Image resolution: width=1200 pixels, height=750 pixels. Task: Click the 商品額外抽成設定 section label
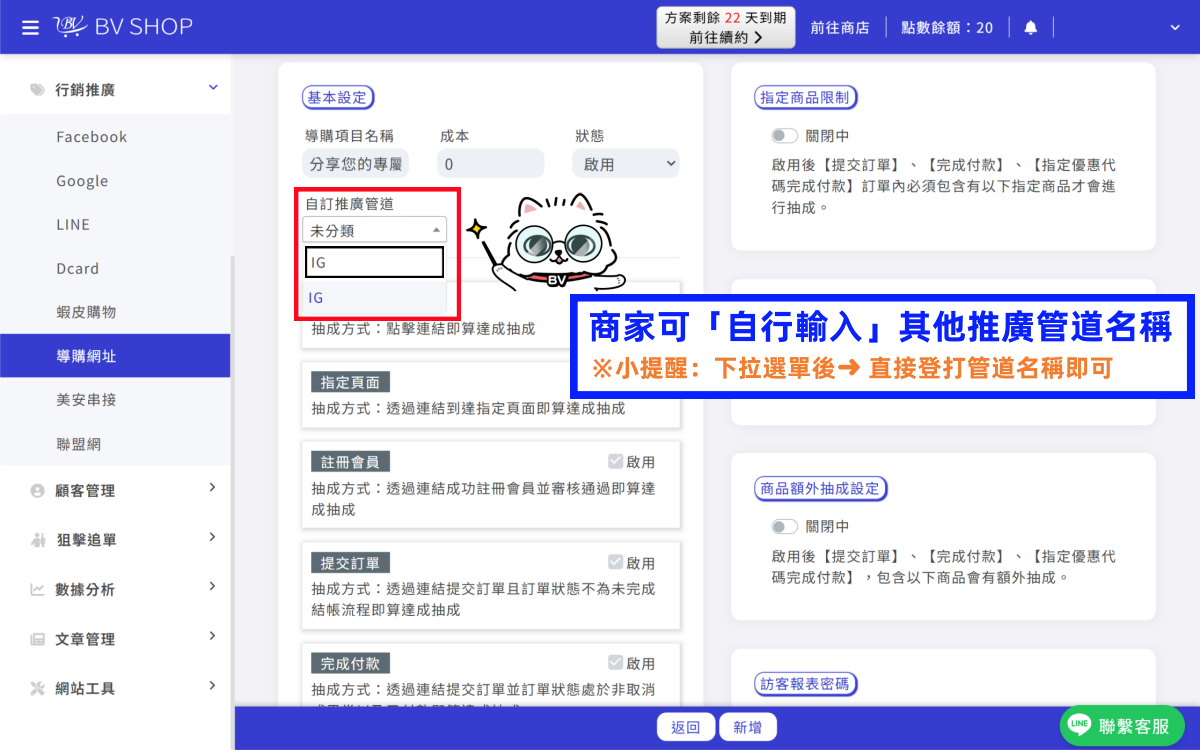820,488
